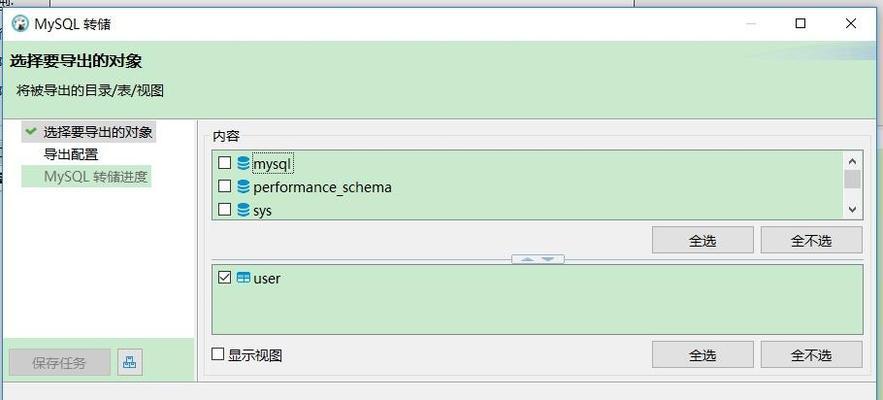Click the database list scrollbar thumb

click(x=852, y=180)
